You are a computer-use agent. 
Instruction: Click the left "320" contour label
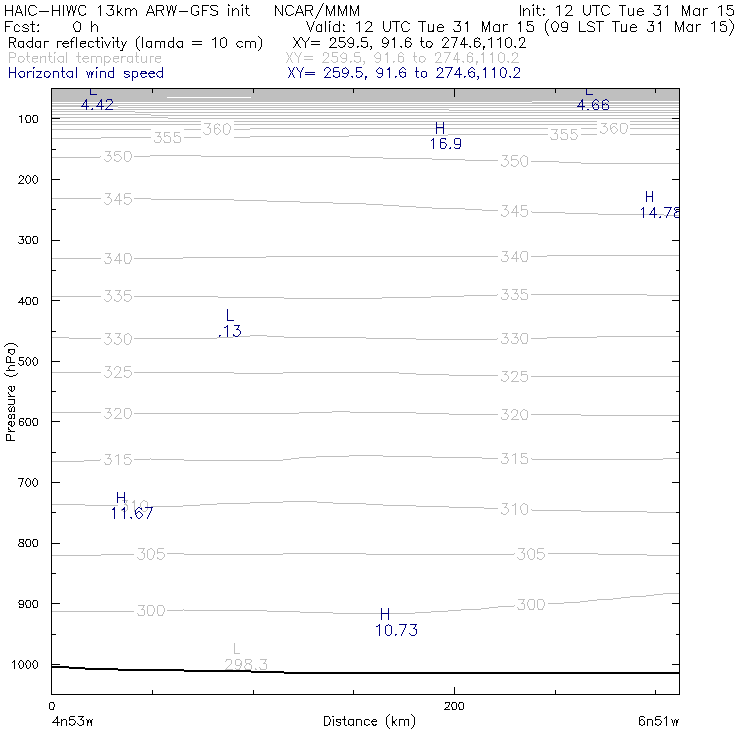pyautogui.click(x=118, y=413)
